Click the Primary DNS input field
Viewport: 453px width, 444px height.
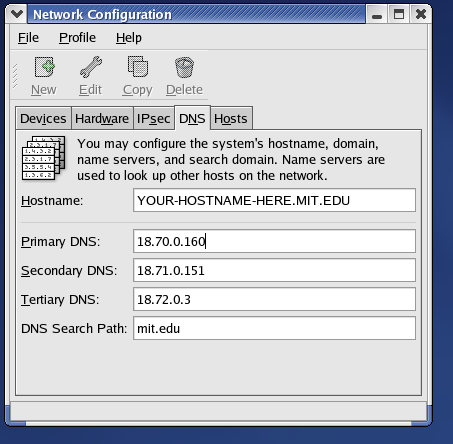(274, 241)
